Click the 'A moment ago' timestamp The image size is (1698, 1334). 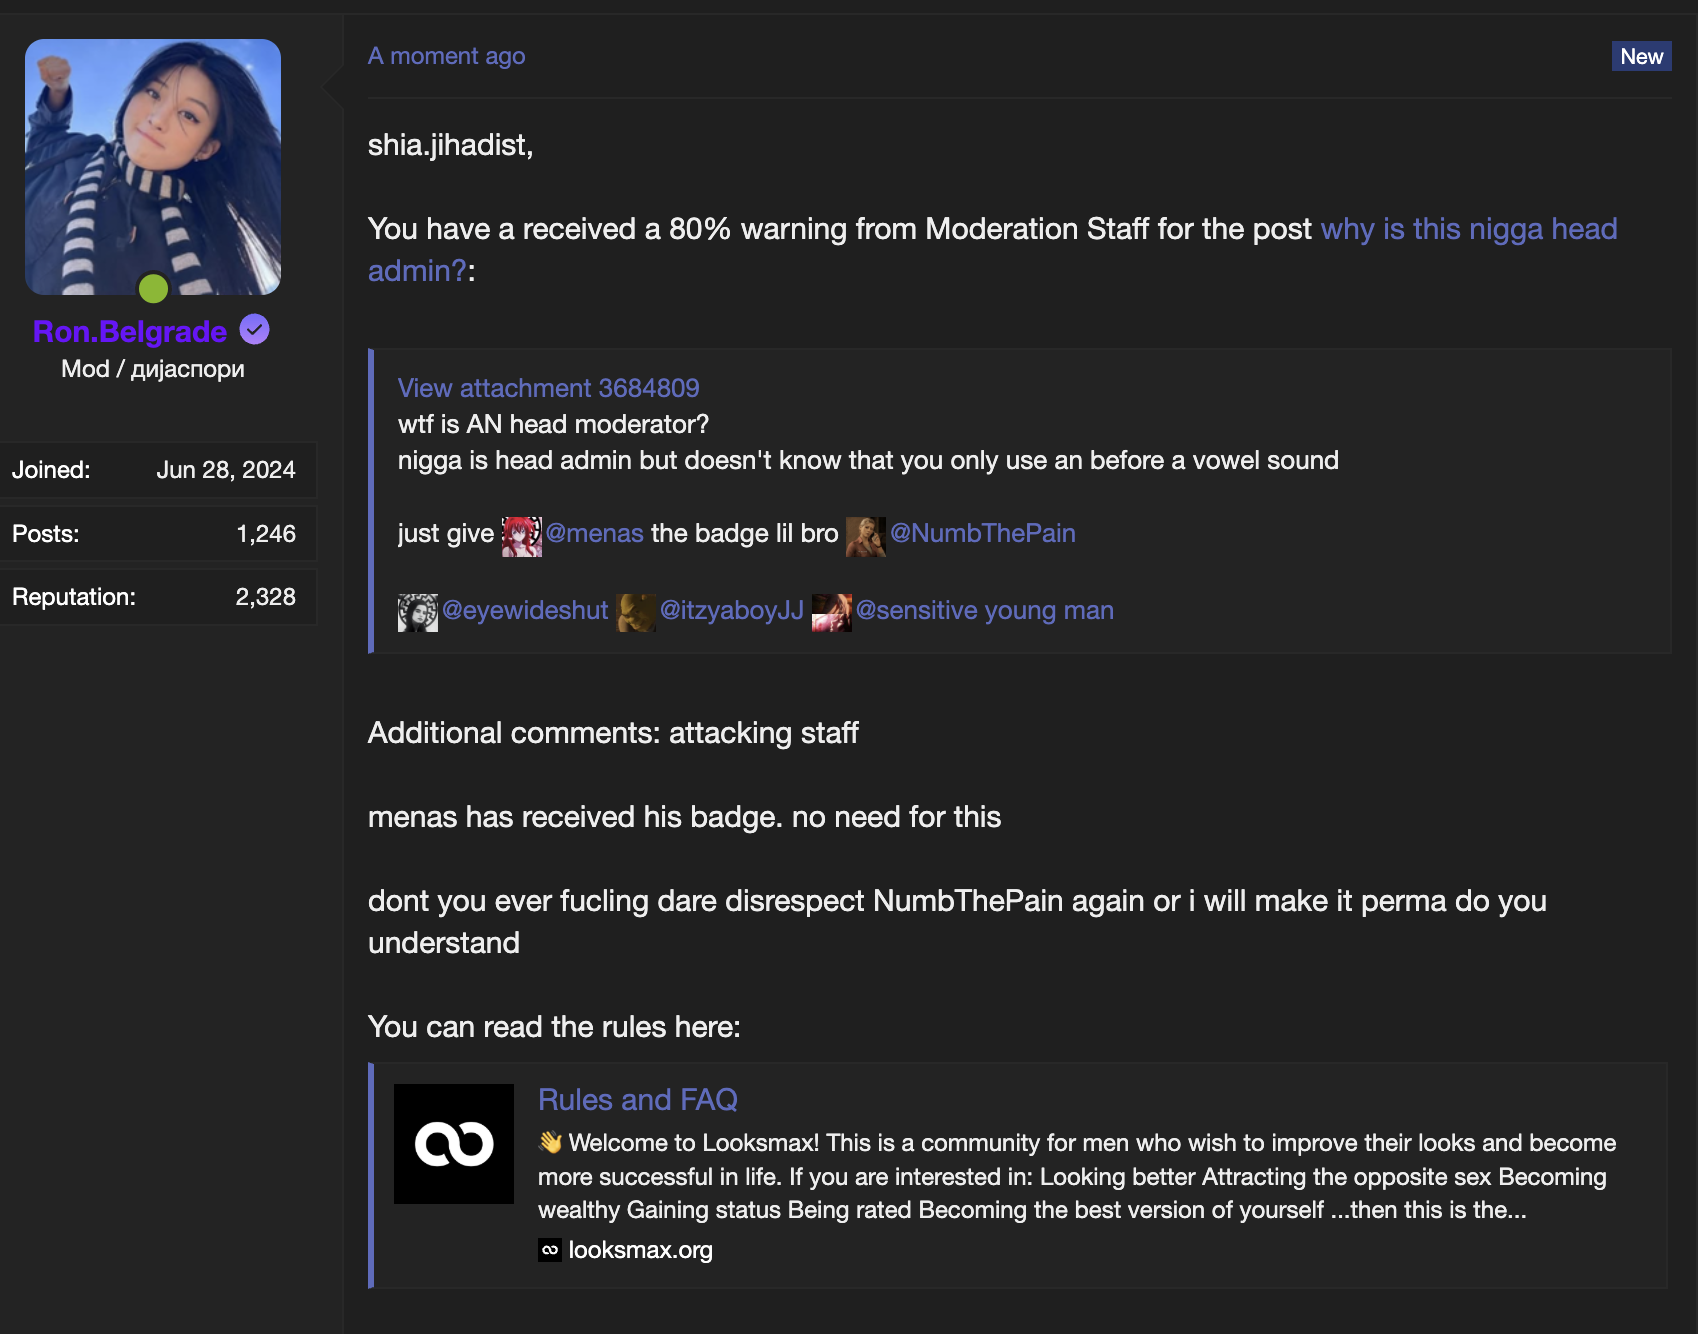point(446,56)
